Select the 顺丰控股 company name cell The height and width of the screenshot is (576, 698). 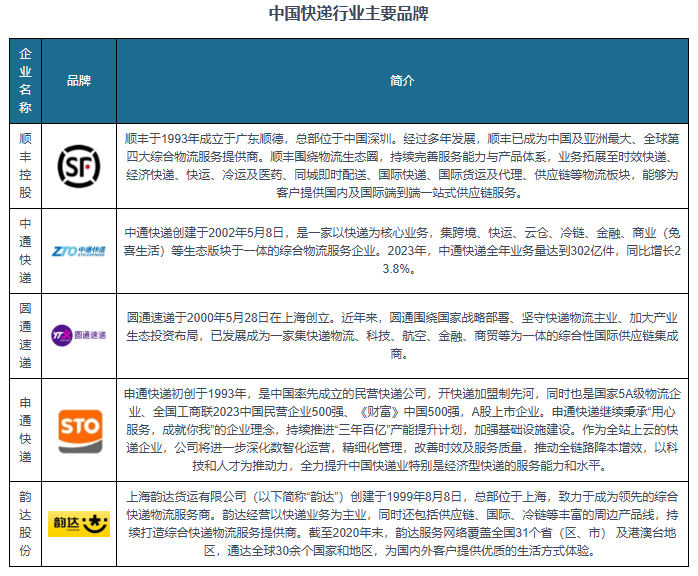click(25, 166)
